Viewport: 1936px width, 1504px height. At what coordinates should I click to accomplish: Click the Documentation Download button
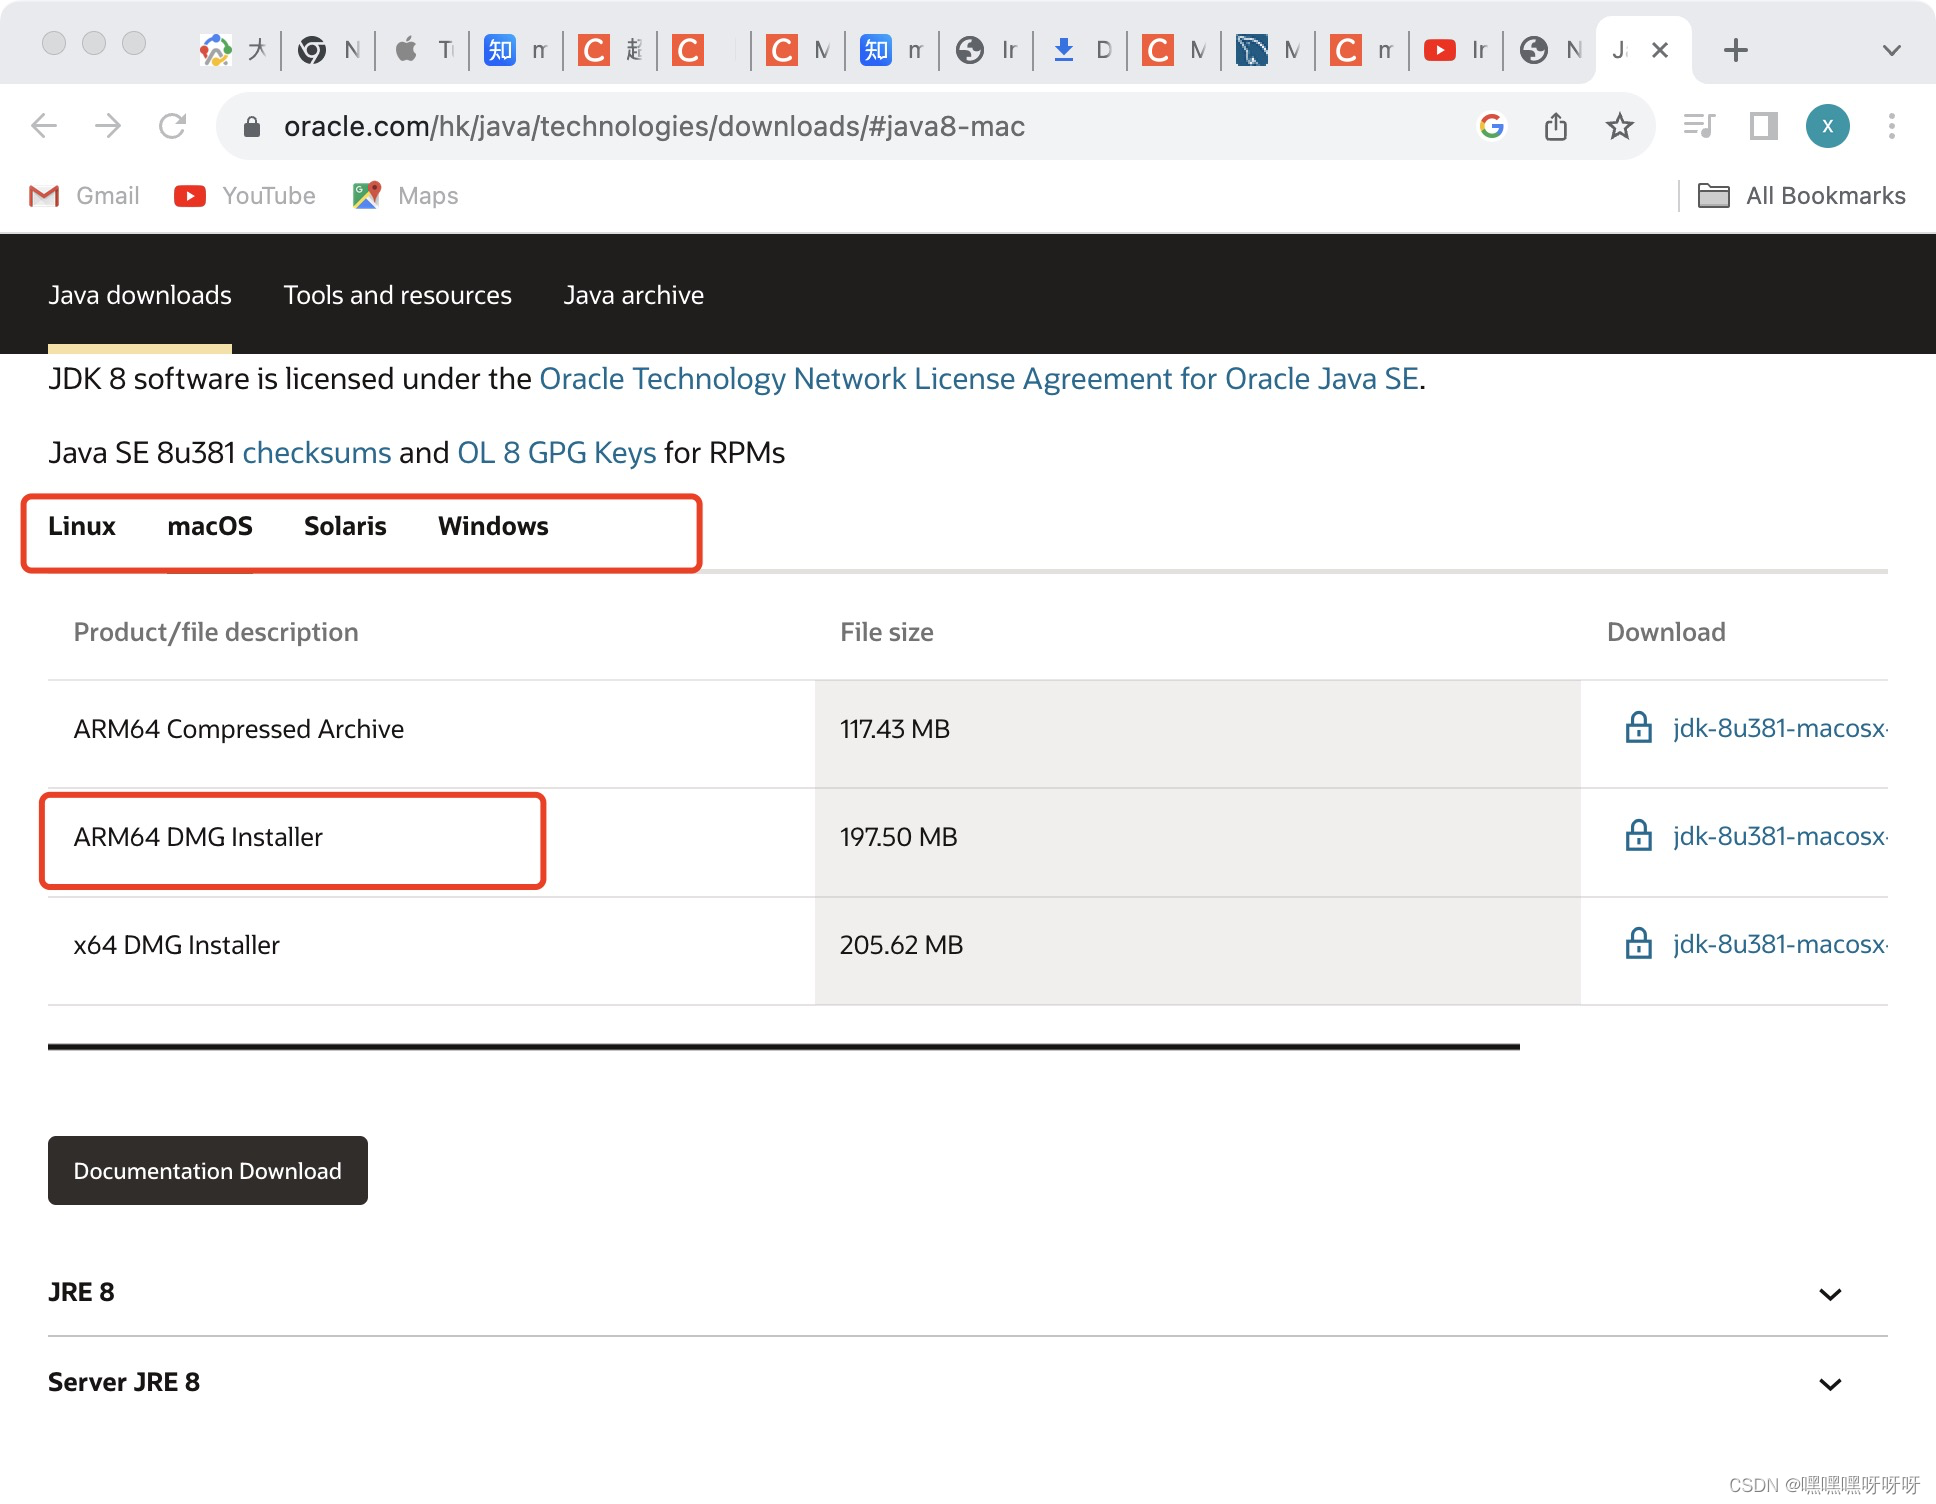tap(208, 1170)
